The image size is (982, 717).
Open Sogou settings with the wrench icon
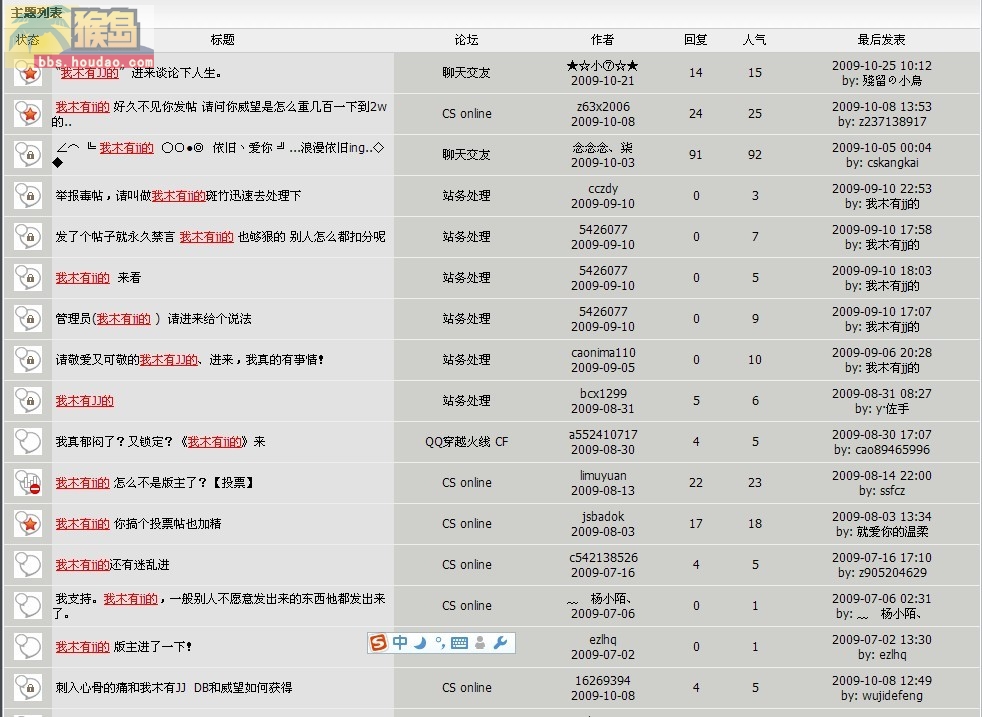coord(500,642)
